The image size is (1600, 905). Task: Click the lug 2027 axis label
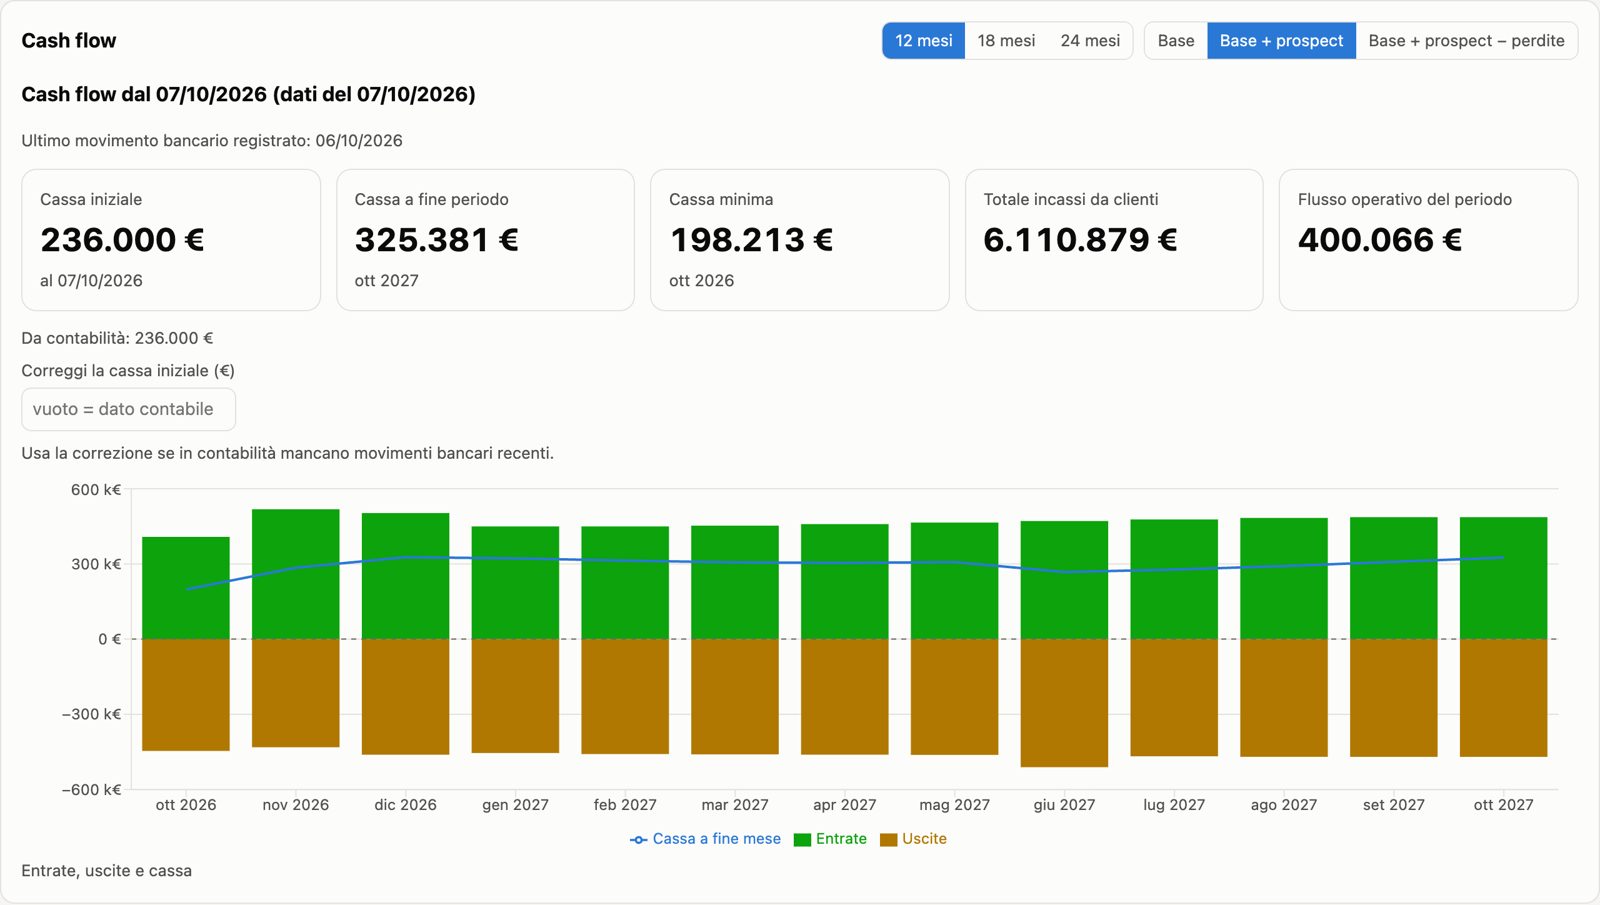[x=1174, y=805]
